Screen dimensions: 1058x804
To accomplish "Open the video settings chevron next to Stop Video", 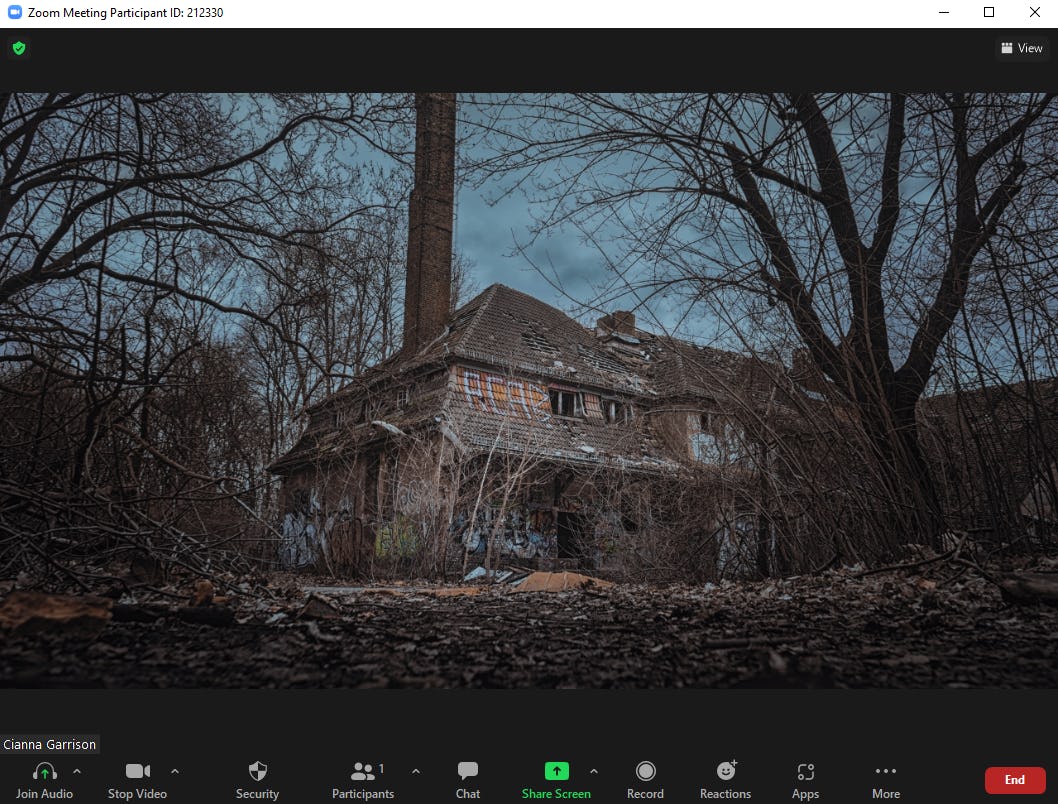I will 174,772.
